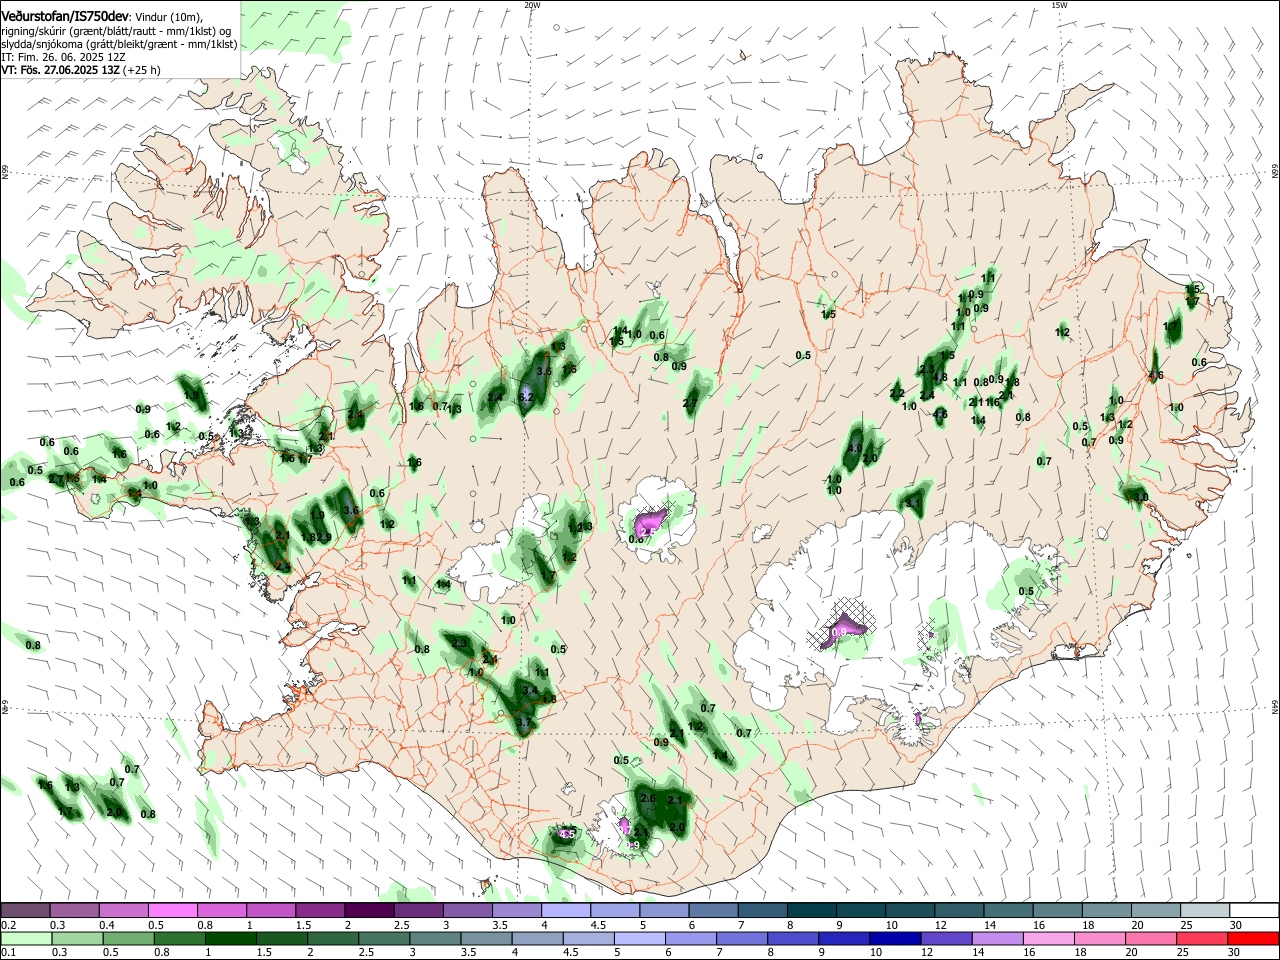1280x960 pixels.
Task: Select dark purple top-row swatch labelled 2
Action: (x=368, y=910)
